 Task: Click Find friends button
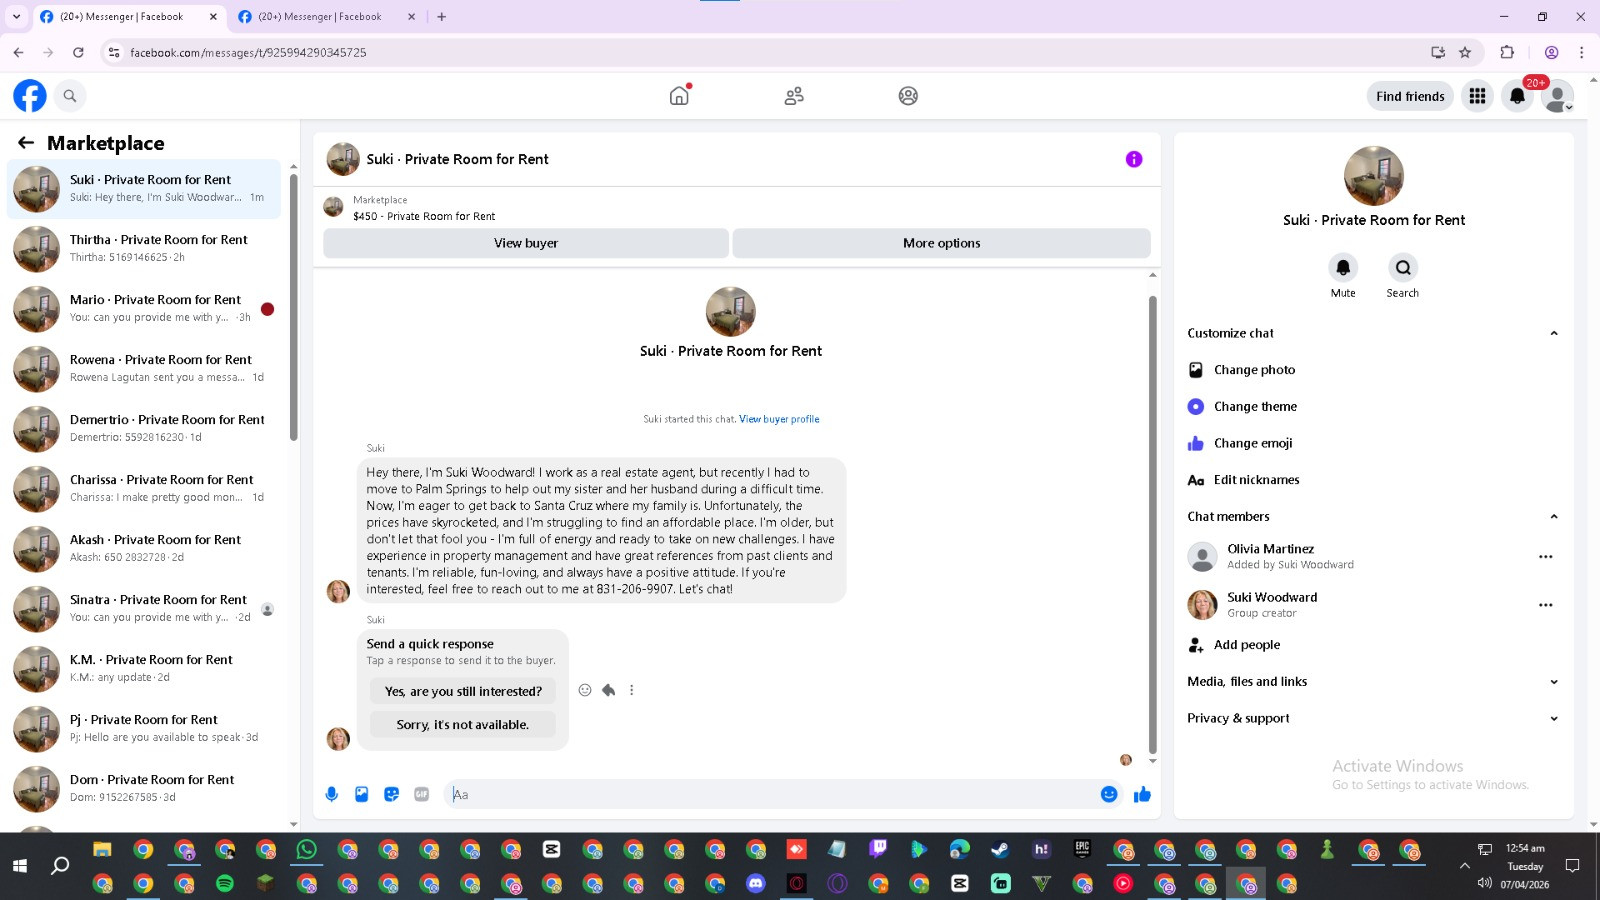click(x=1410, y=96)
